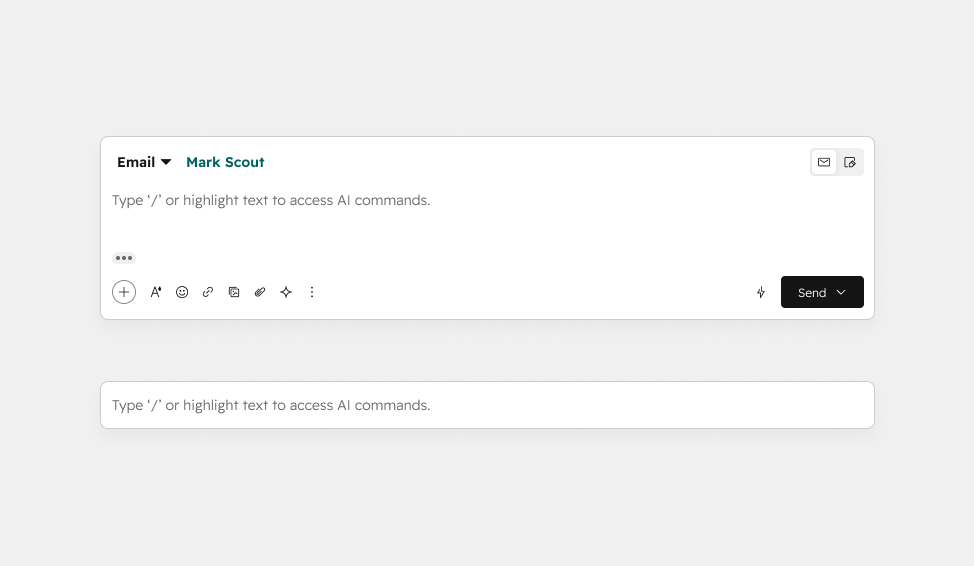
Task: Insert an image into the email
Action: pyautogui.click(x=234, y=292)
